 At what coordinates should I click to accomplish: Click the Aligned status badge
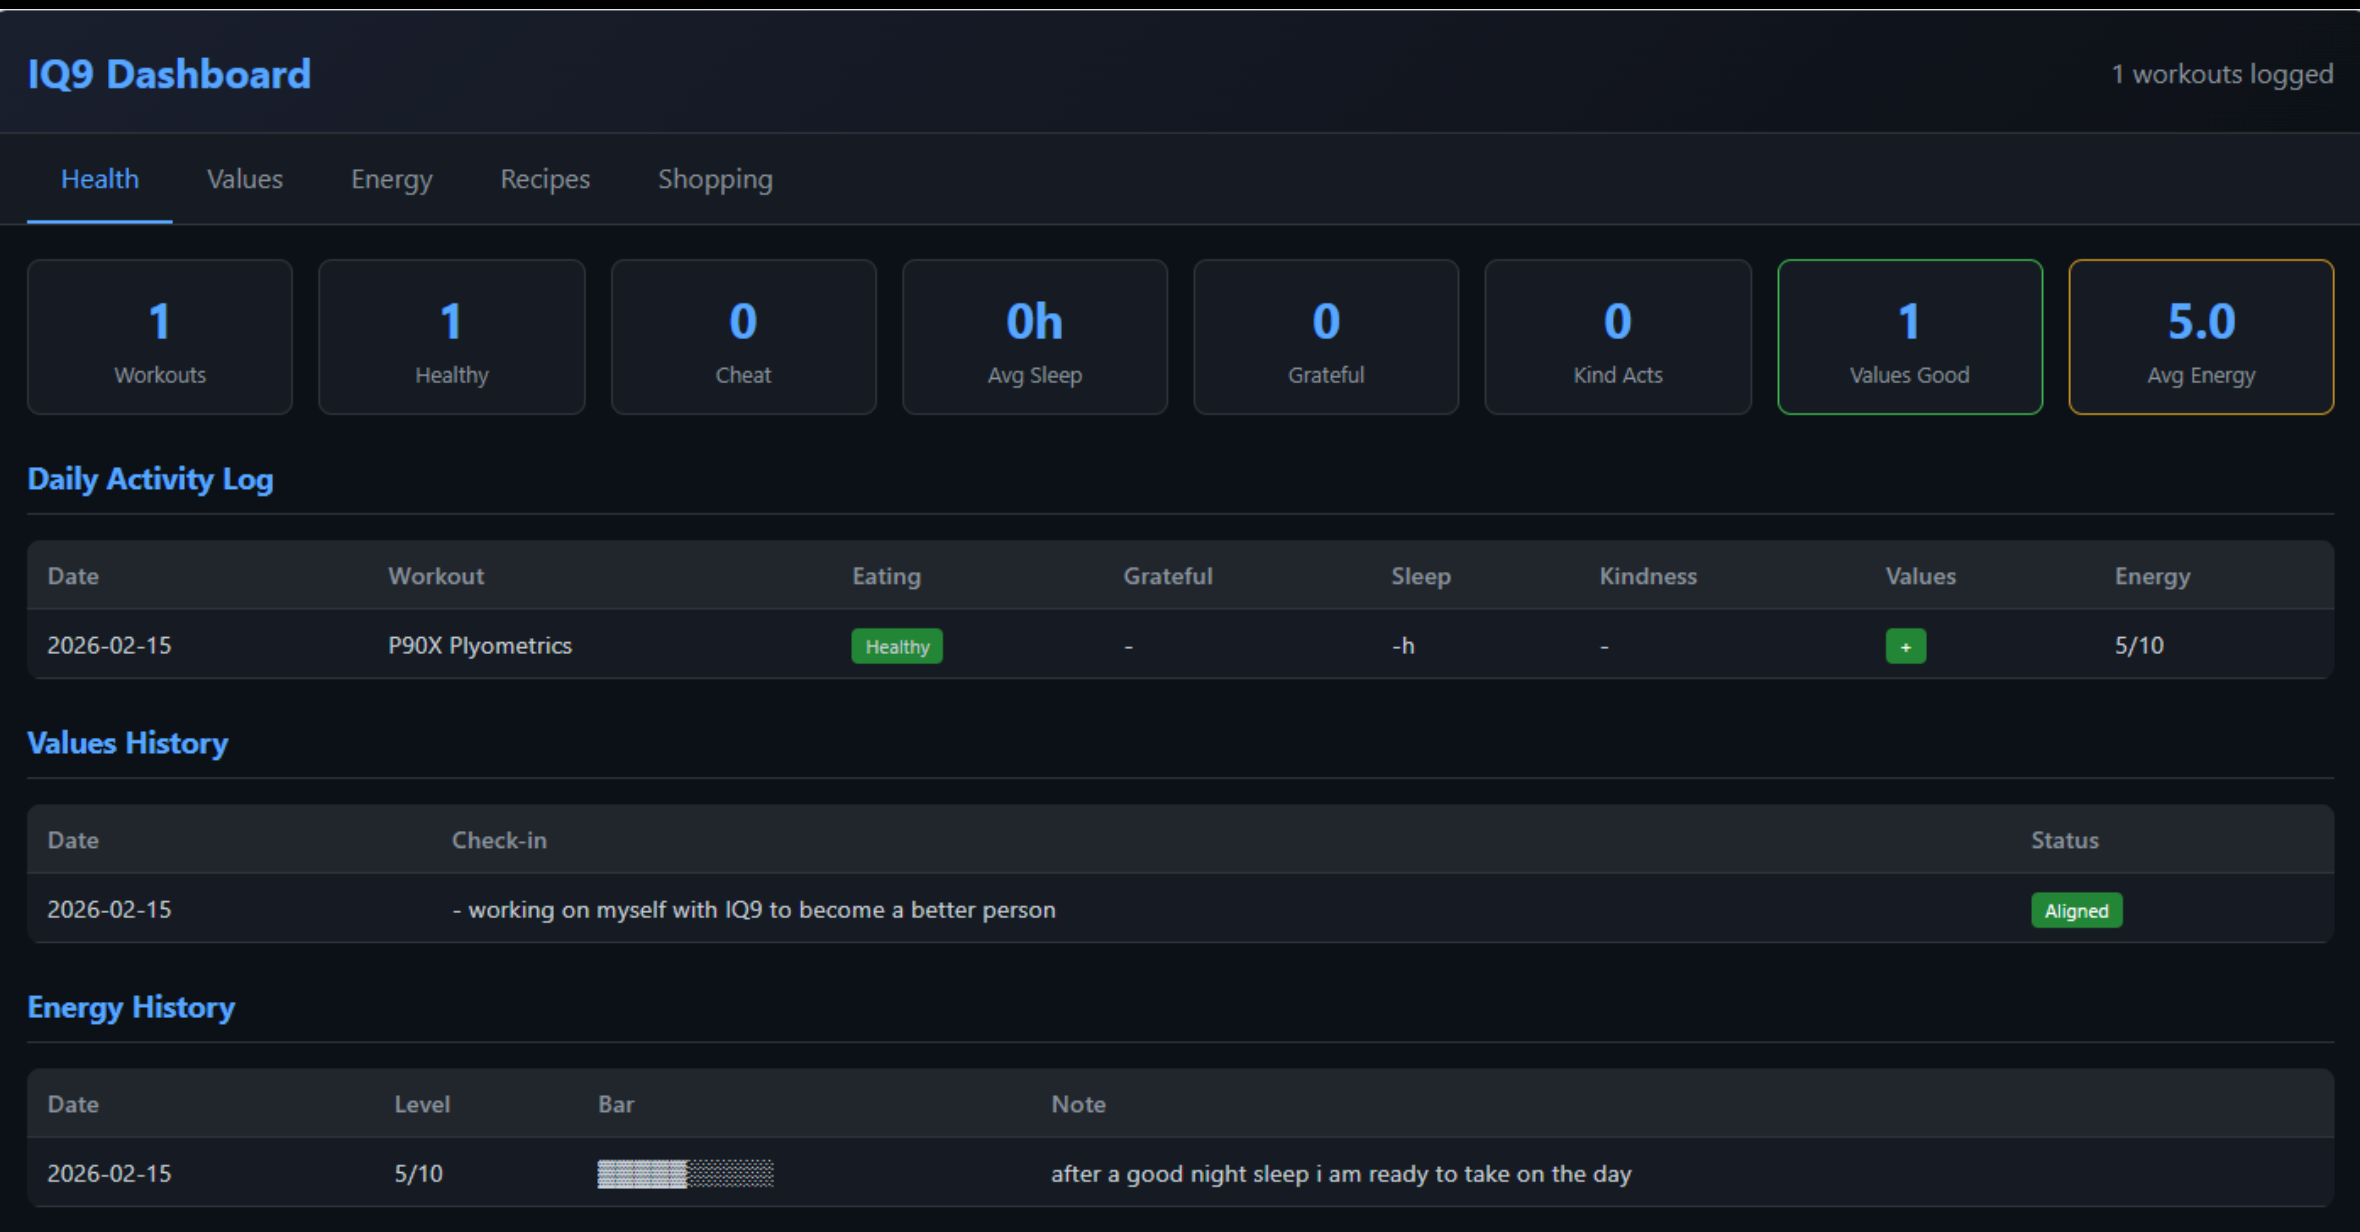tap(2076, 910)
